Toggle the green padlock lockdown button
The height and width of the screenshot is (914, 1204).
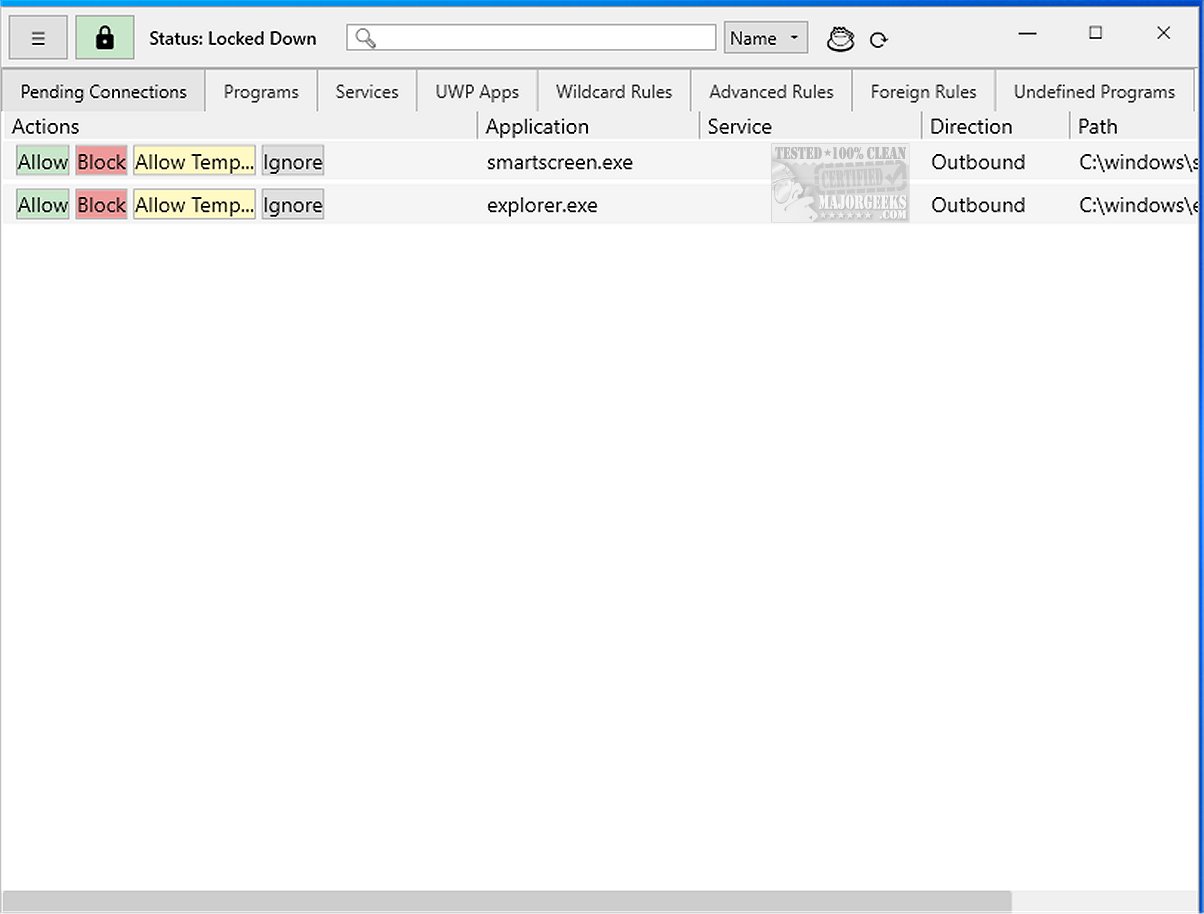[105, 38]
